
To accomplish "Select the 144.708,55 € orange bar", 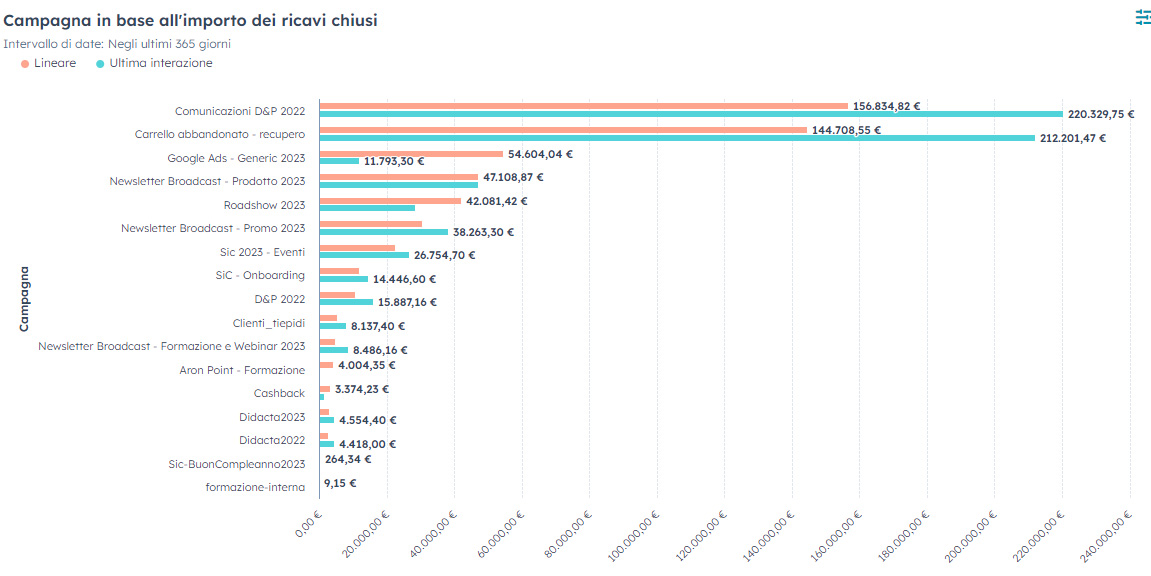I will [562, 130].
